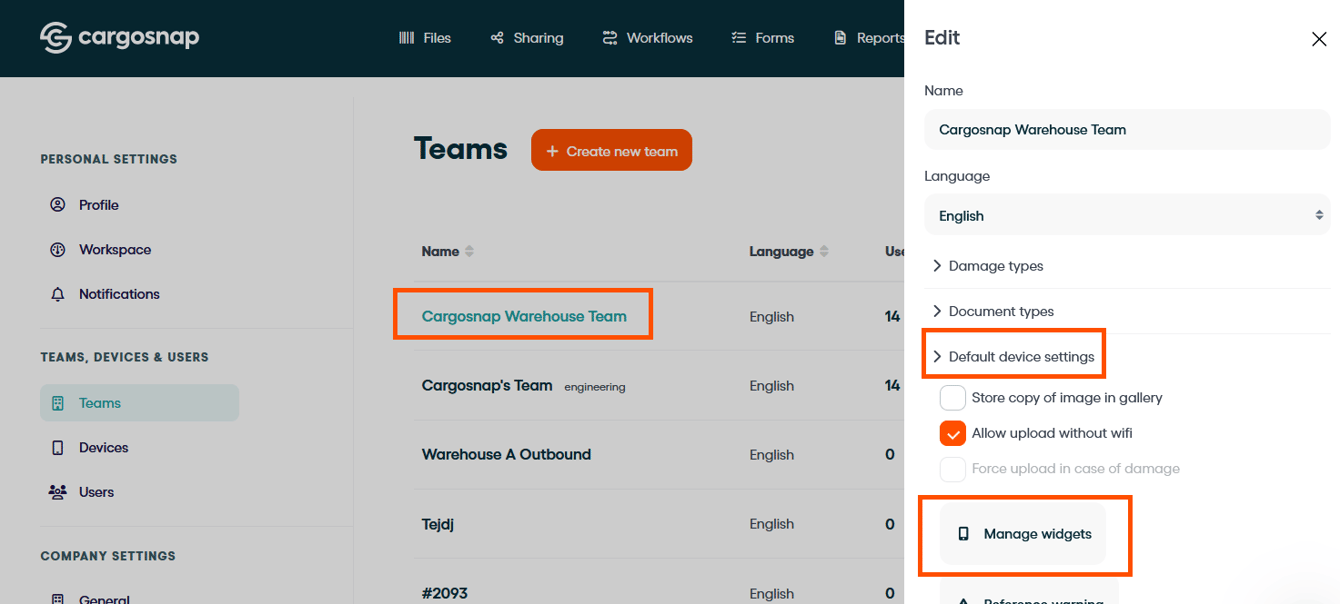
Task: Click the Cargosnap logo
Action: [x=119, y=37]
